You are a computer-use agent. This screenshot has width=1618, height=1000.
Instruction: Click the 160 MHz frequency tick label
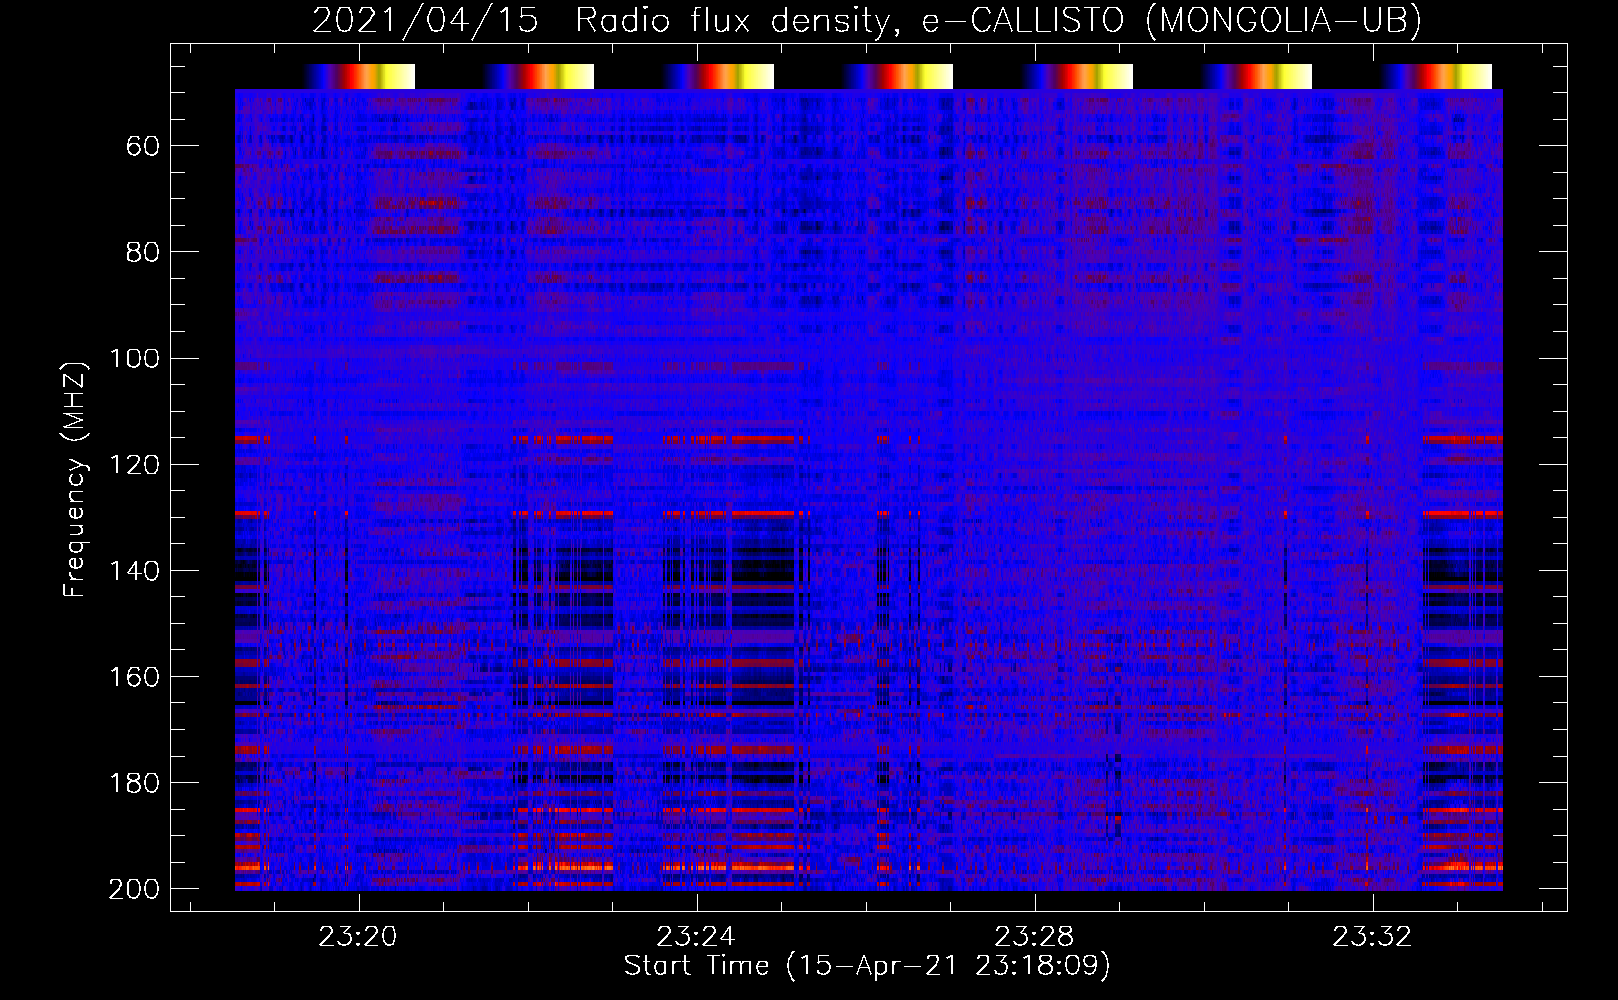(x=134, y=677)
